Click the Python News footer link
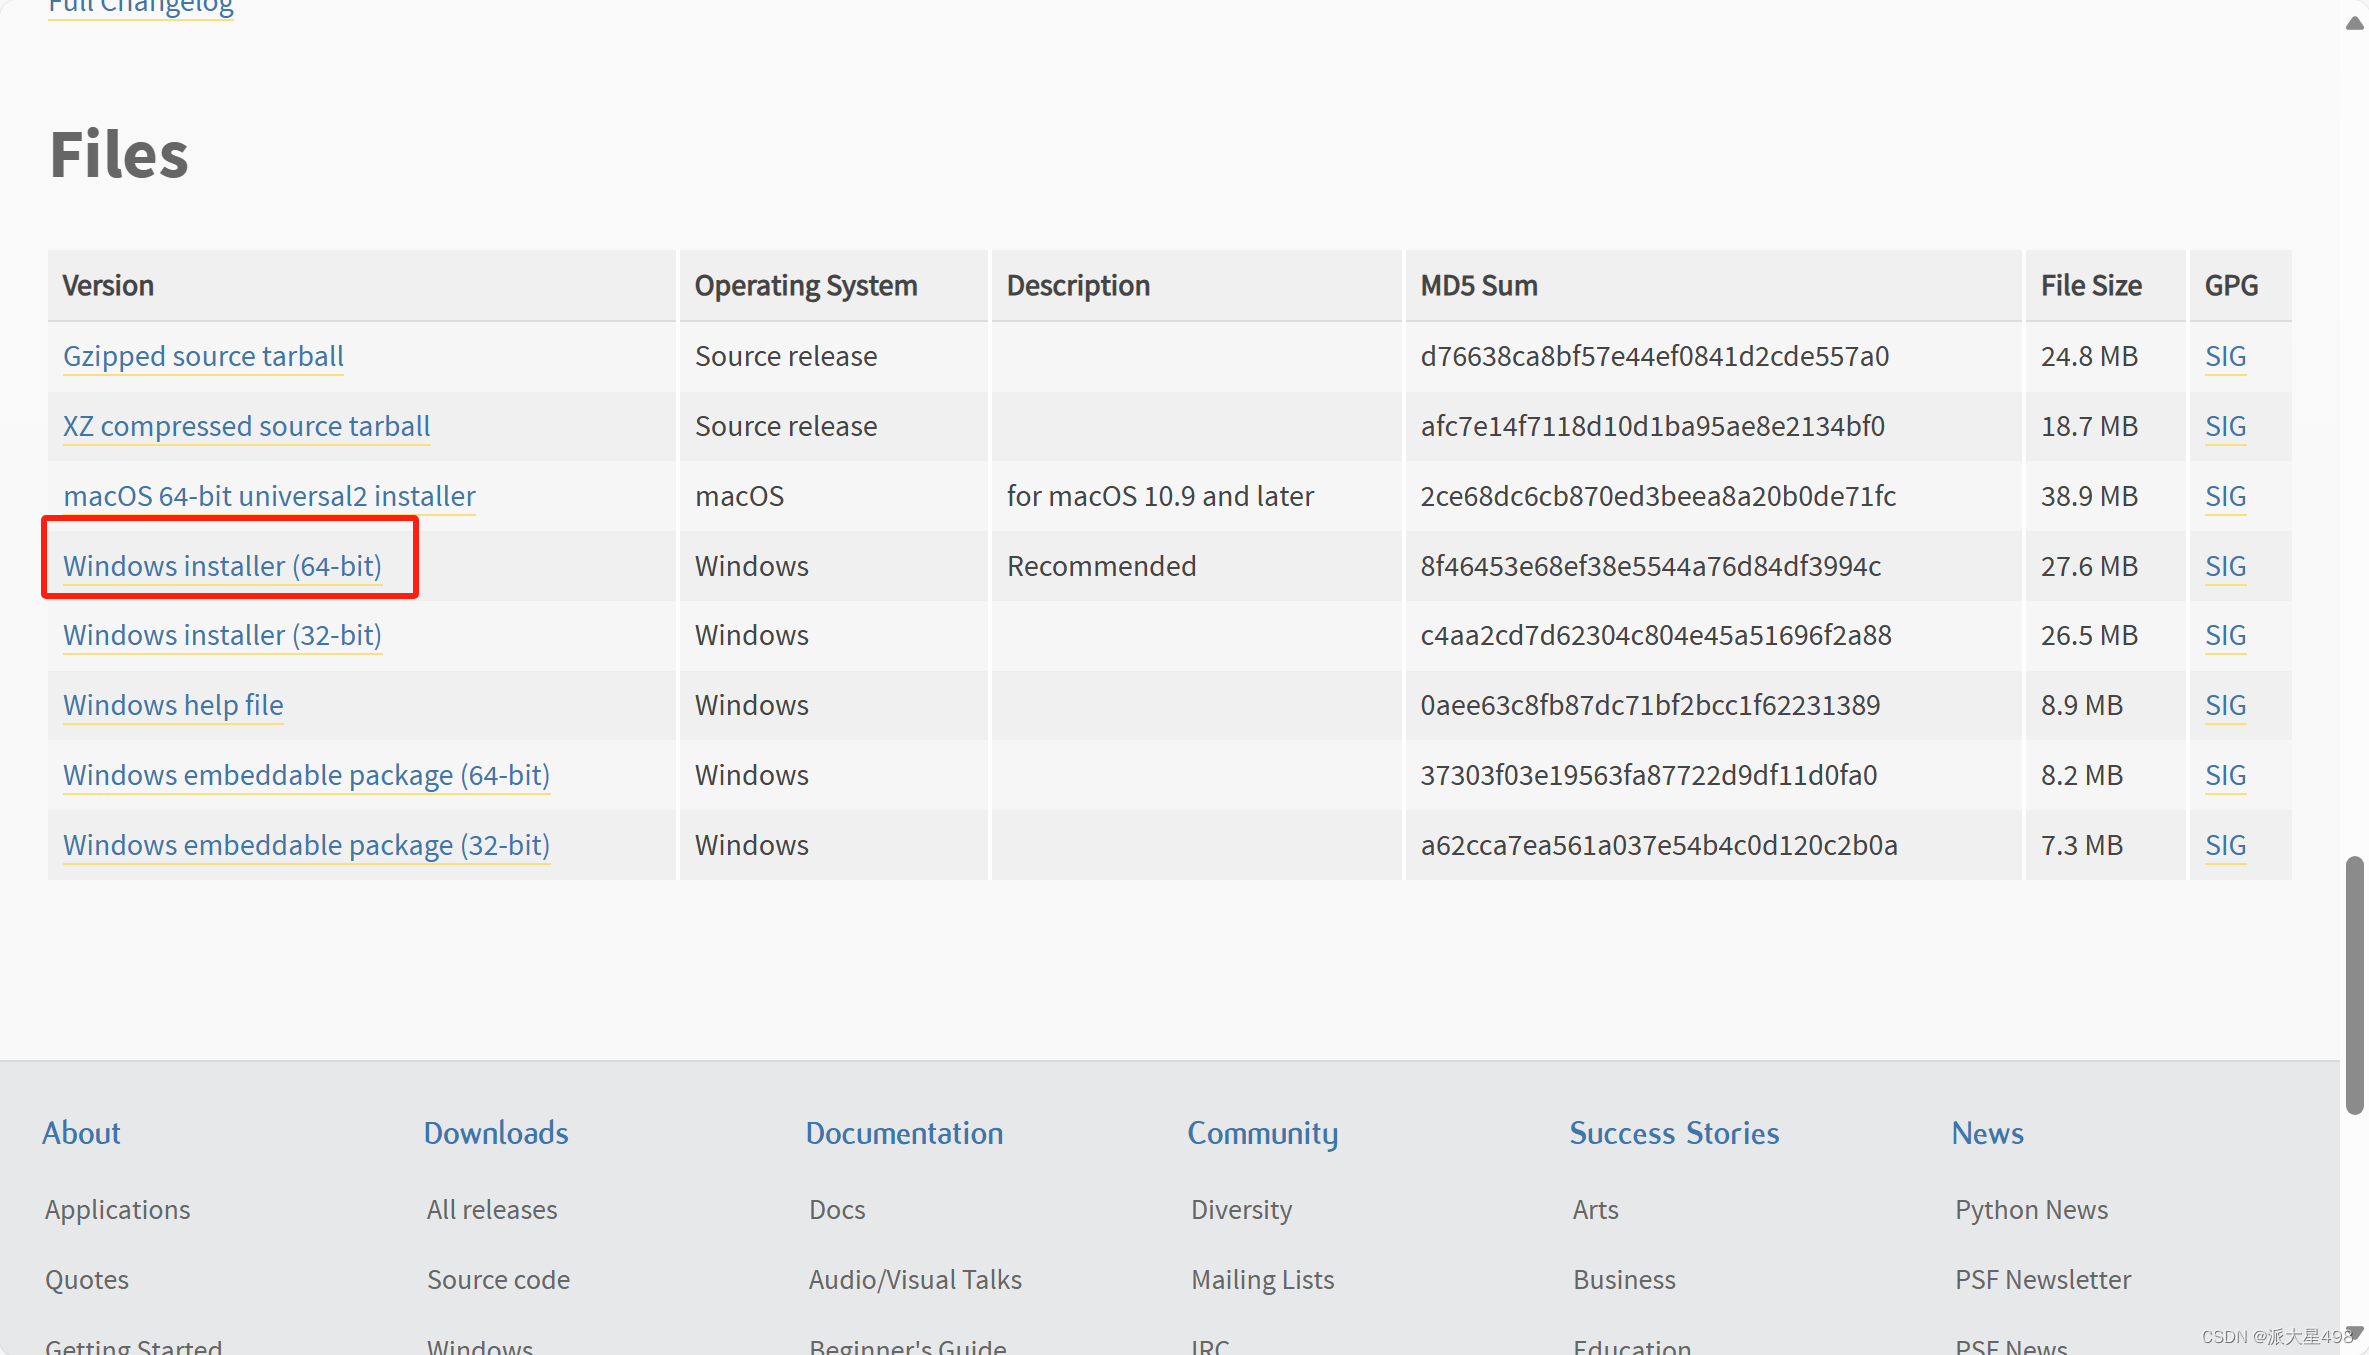The height and width of the screenshot is (1355, 2369). click(2031, 1210)
